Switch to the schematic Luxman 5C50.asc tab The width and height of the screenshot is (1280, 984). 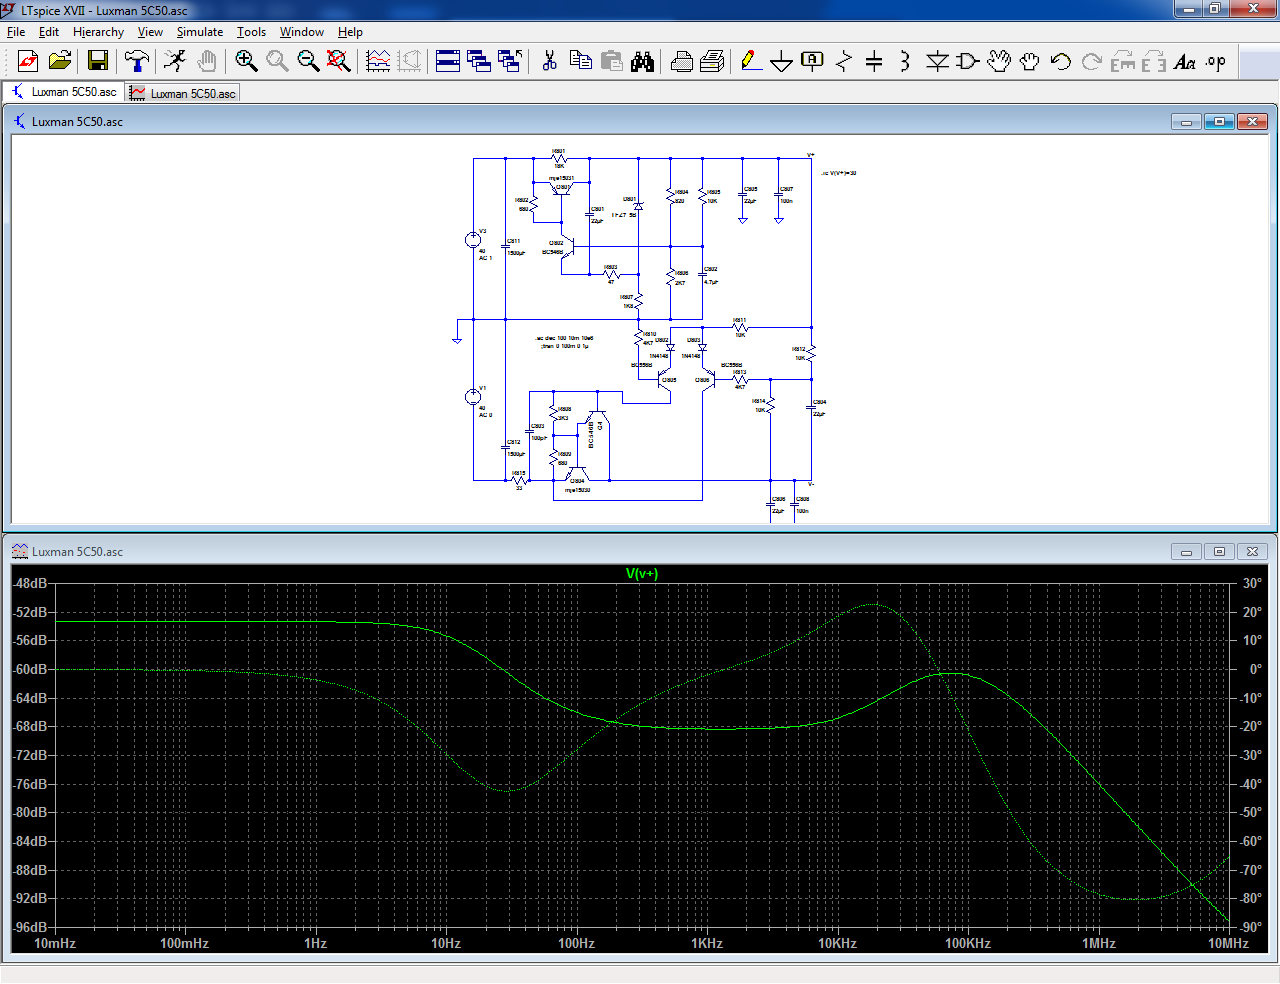[63, 92]
